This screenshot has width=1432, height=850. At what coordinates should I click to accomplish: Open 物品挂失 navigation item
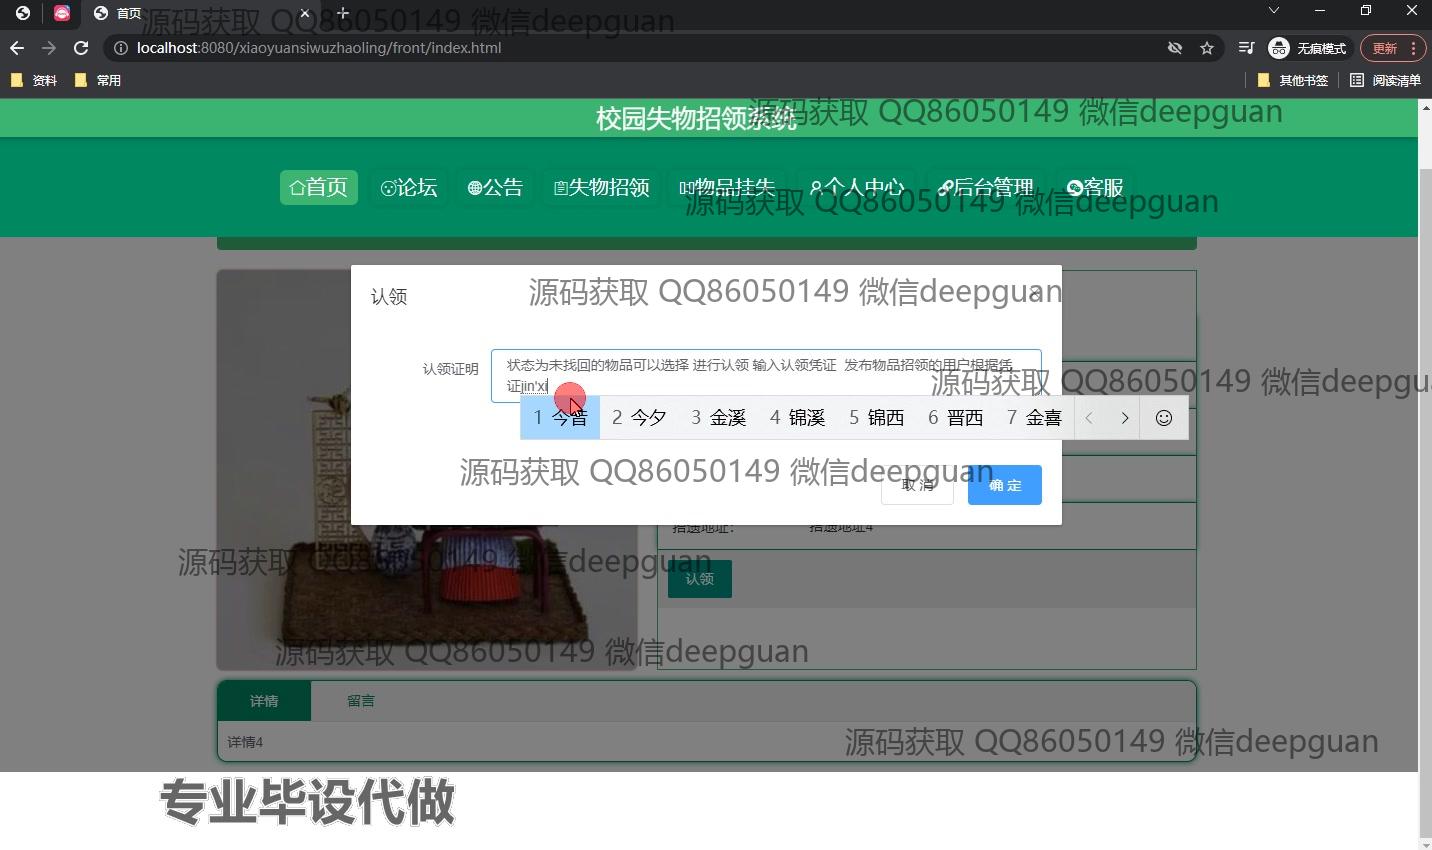(x=727, y=187)
